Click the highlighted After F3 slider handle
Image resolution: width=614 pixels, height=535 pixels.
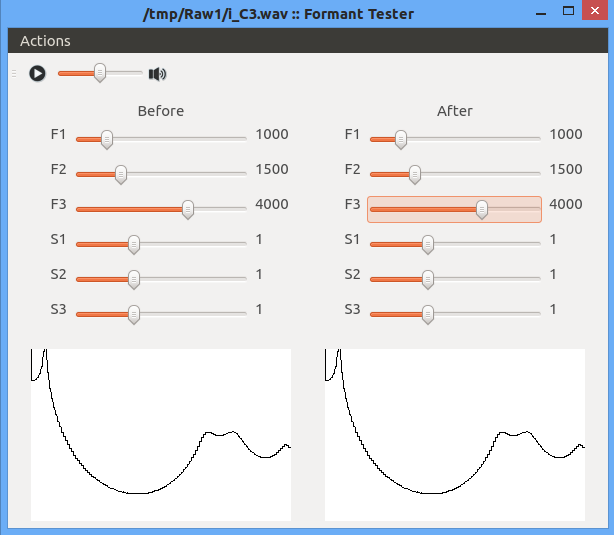click(x=482, y=210)
